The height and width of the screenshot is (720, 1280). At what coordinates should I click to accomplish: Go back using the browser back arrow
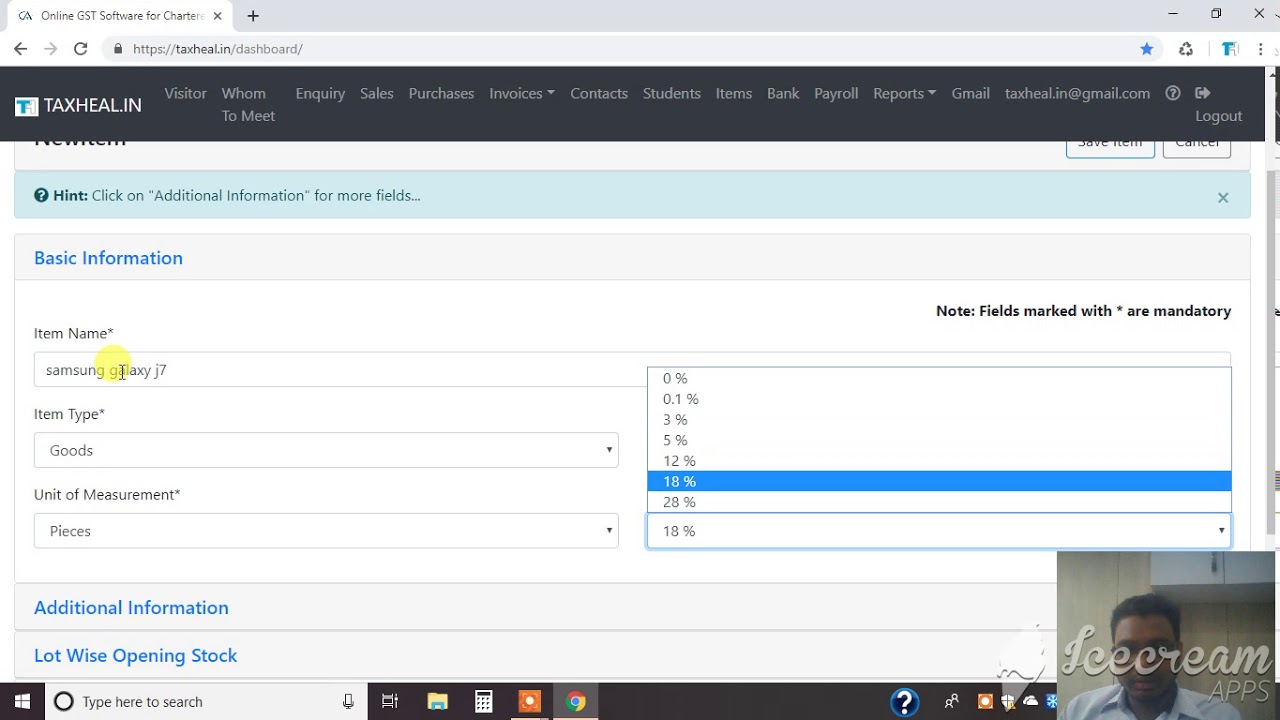coord(20,49)
